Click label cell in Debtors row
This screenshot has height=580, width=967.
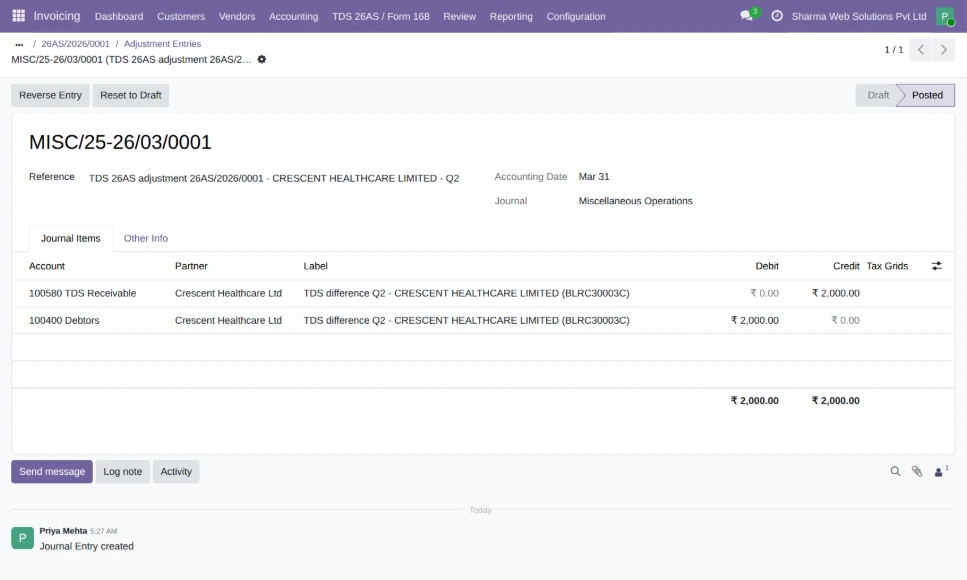pyautogui.click(x=466, y=320)
